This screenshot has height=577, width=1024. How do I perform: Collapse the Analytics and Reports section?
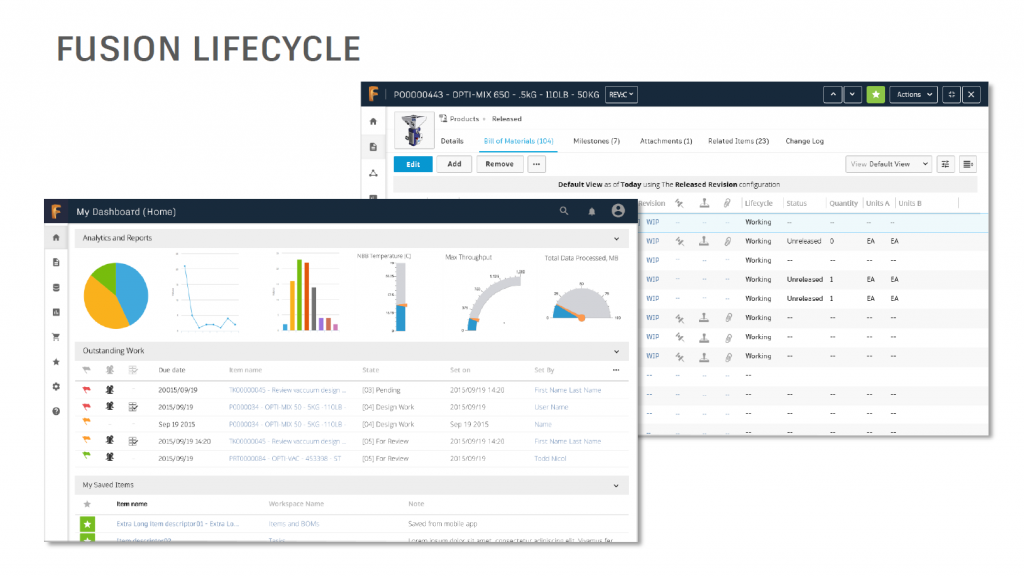pos(616,239)
